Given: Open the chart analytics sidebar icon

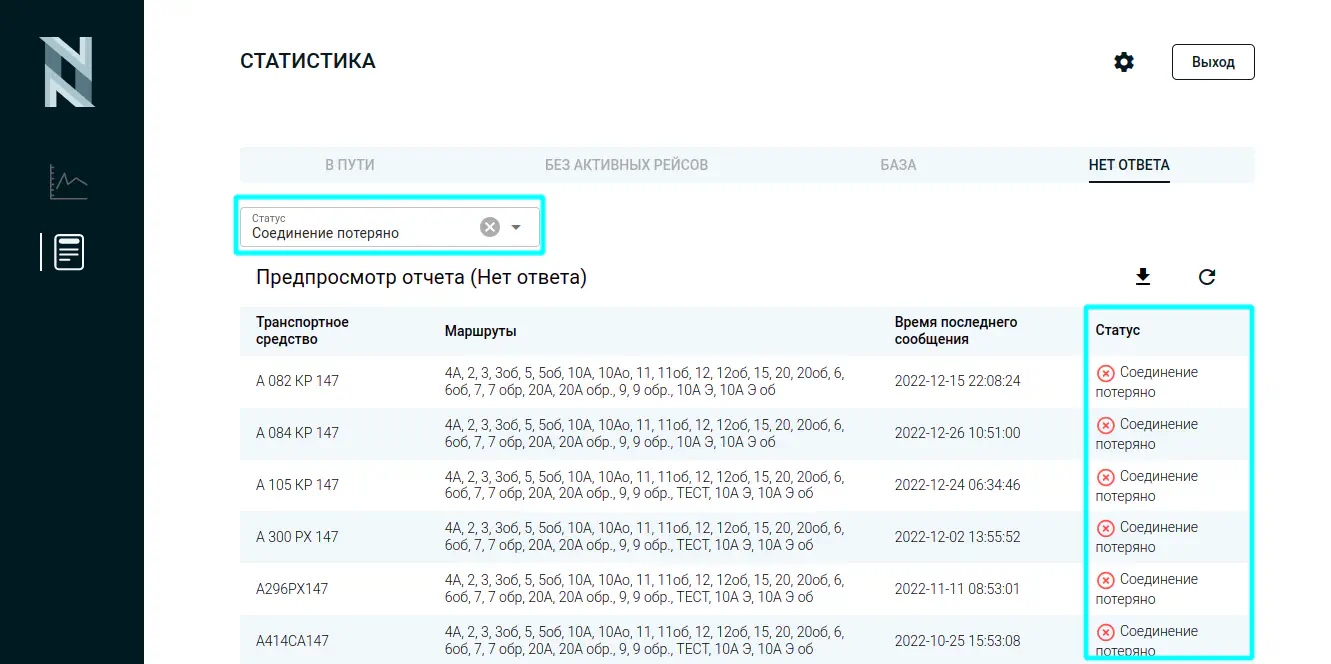Looking at the screenshot, I should tap(69, 181).
